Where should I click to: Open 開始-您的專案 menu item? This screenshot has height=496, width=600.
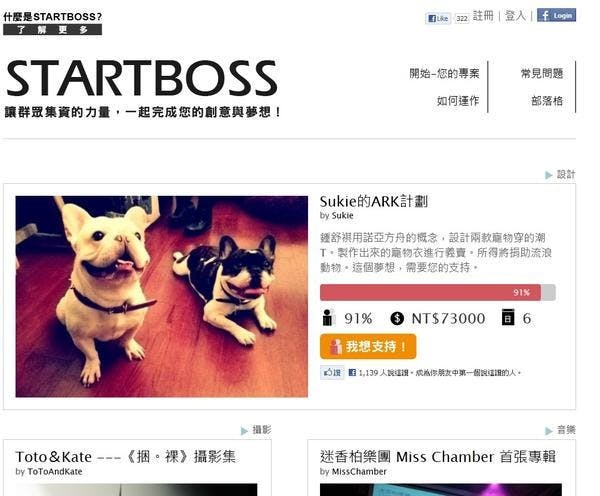point(444,73)
